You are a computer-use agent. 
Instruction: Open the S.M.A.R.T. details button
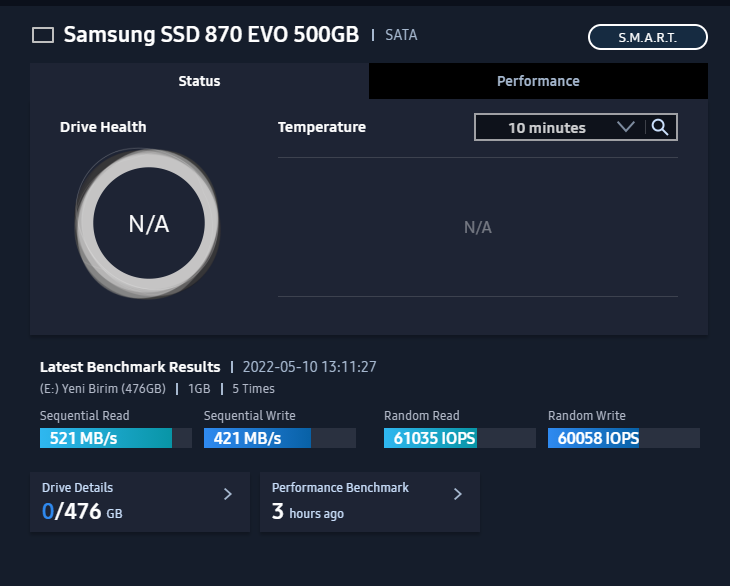tap(648, 37)
